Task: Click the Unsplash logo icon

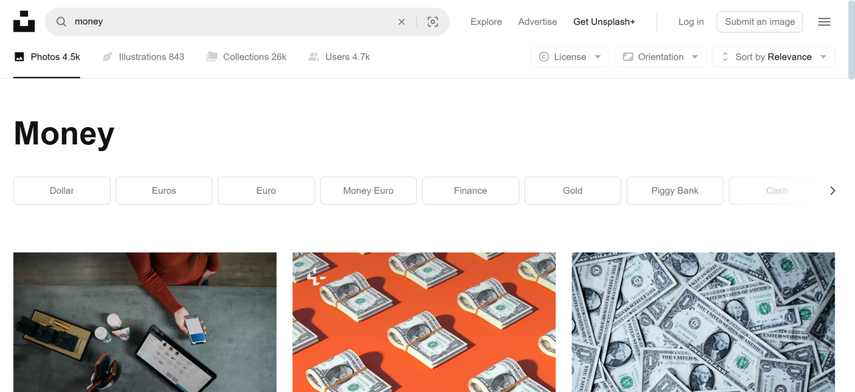Action: (24, 21)
